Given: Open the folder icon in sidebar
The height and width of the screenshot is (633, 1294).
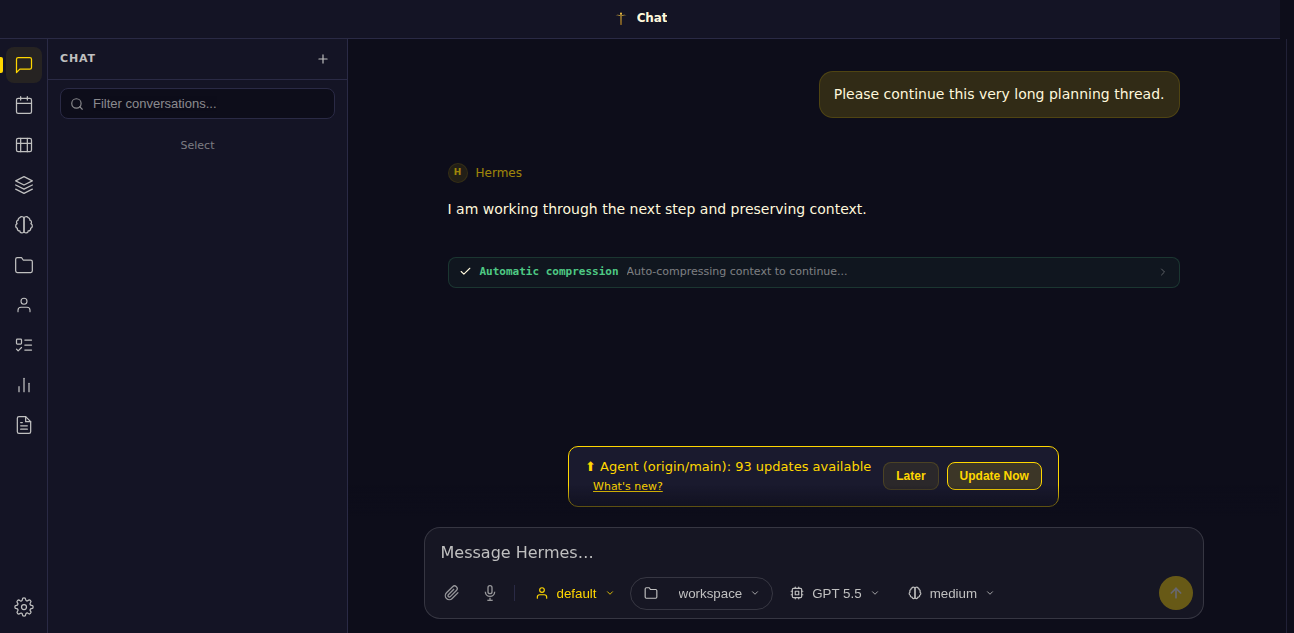Looking at the screenshot, I should [x=24, y=265].
